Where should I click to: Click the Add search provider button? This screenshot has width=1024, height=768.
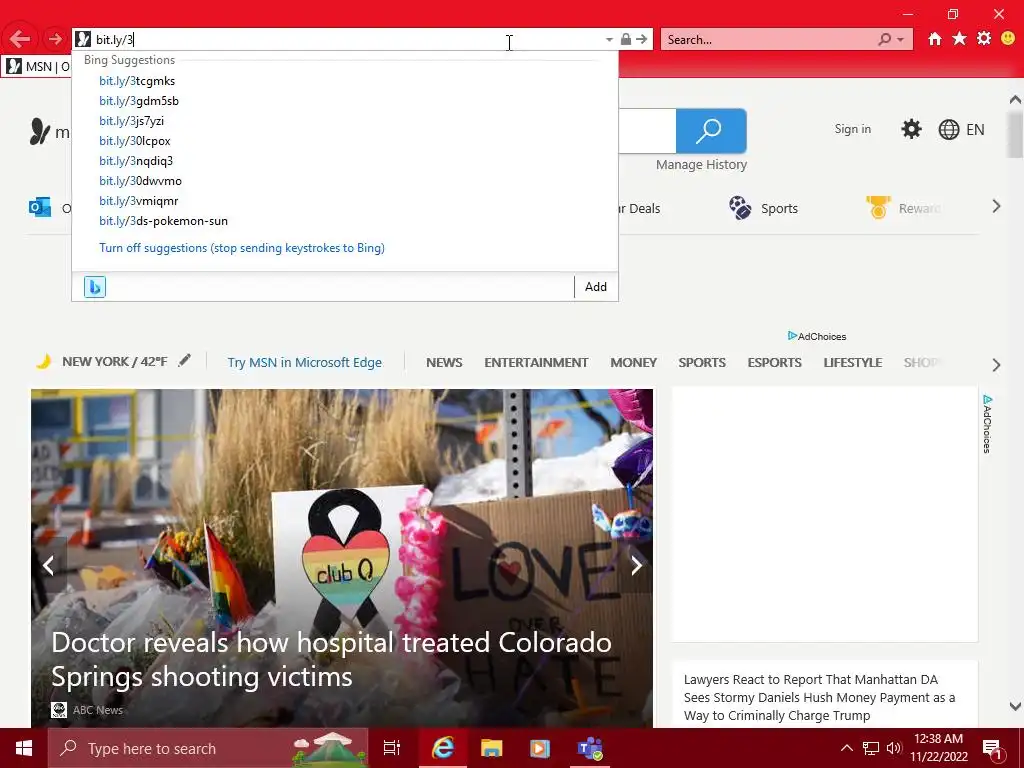596,287
